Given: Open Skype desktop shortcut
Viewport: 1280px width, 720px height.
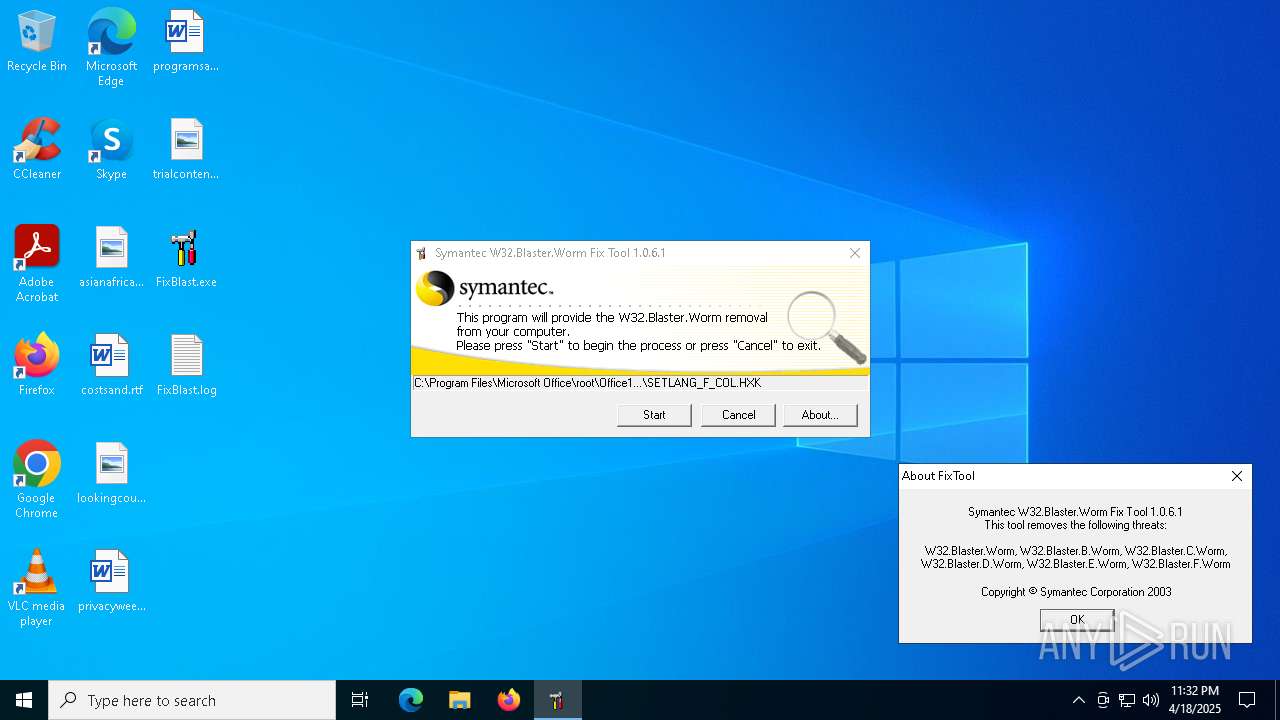Looking at the screenshot, I should (111, 149).
